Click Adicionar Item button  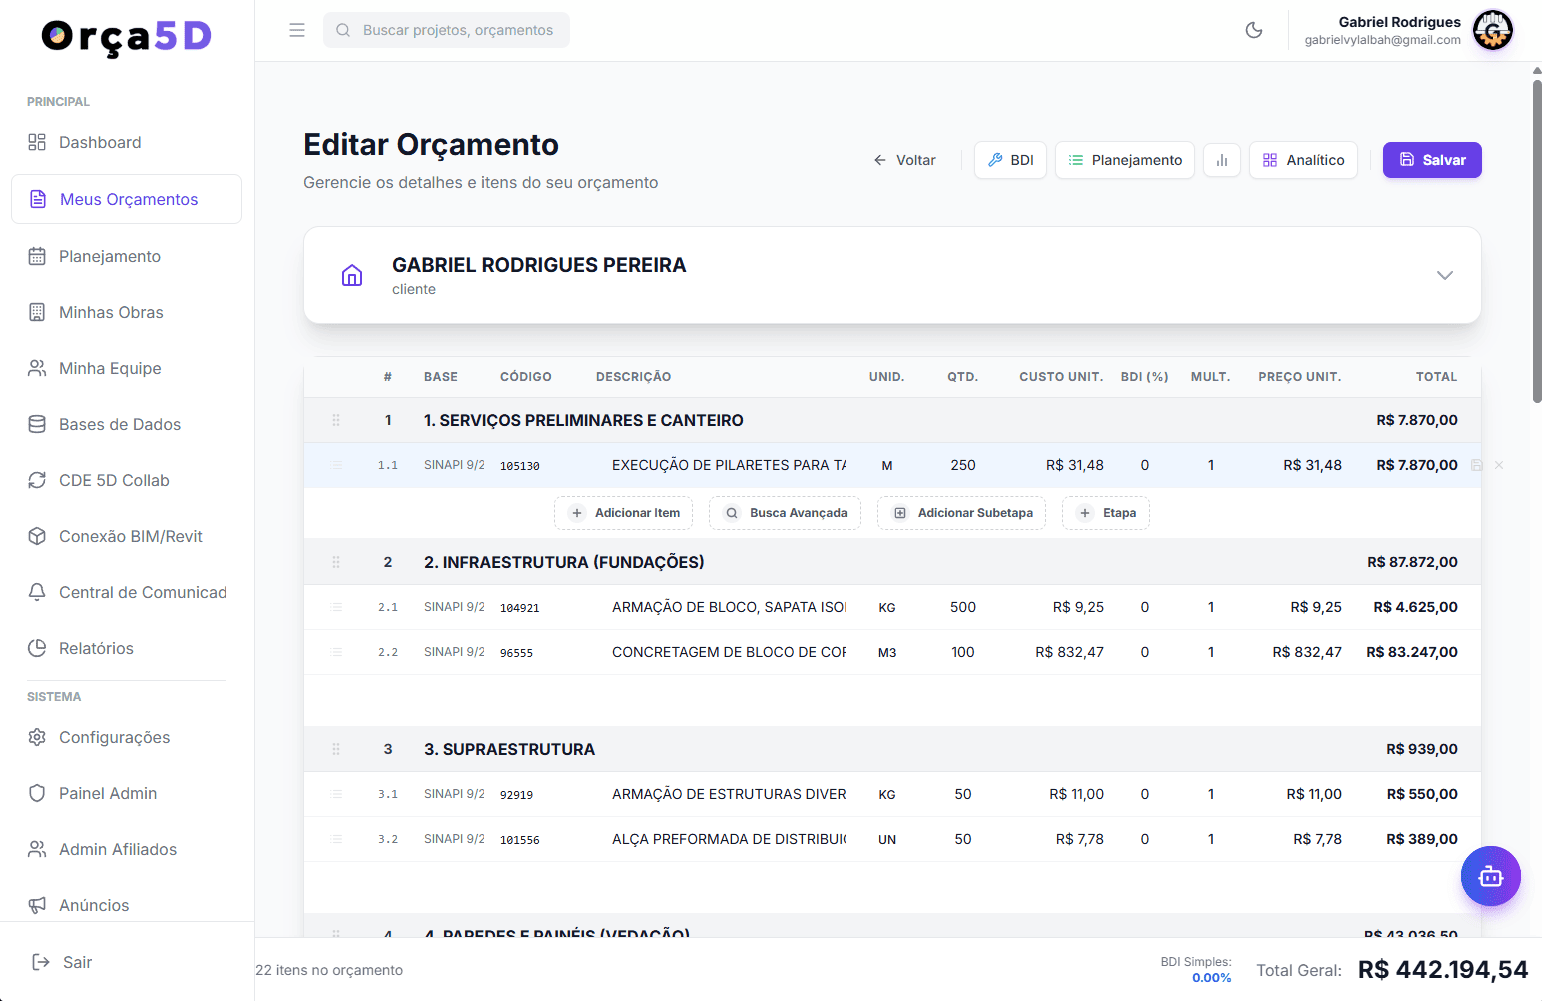623,513
